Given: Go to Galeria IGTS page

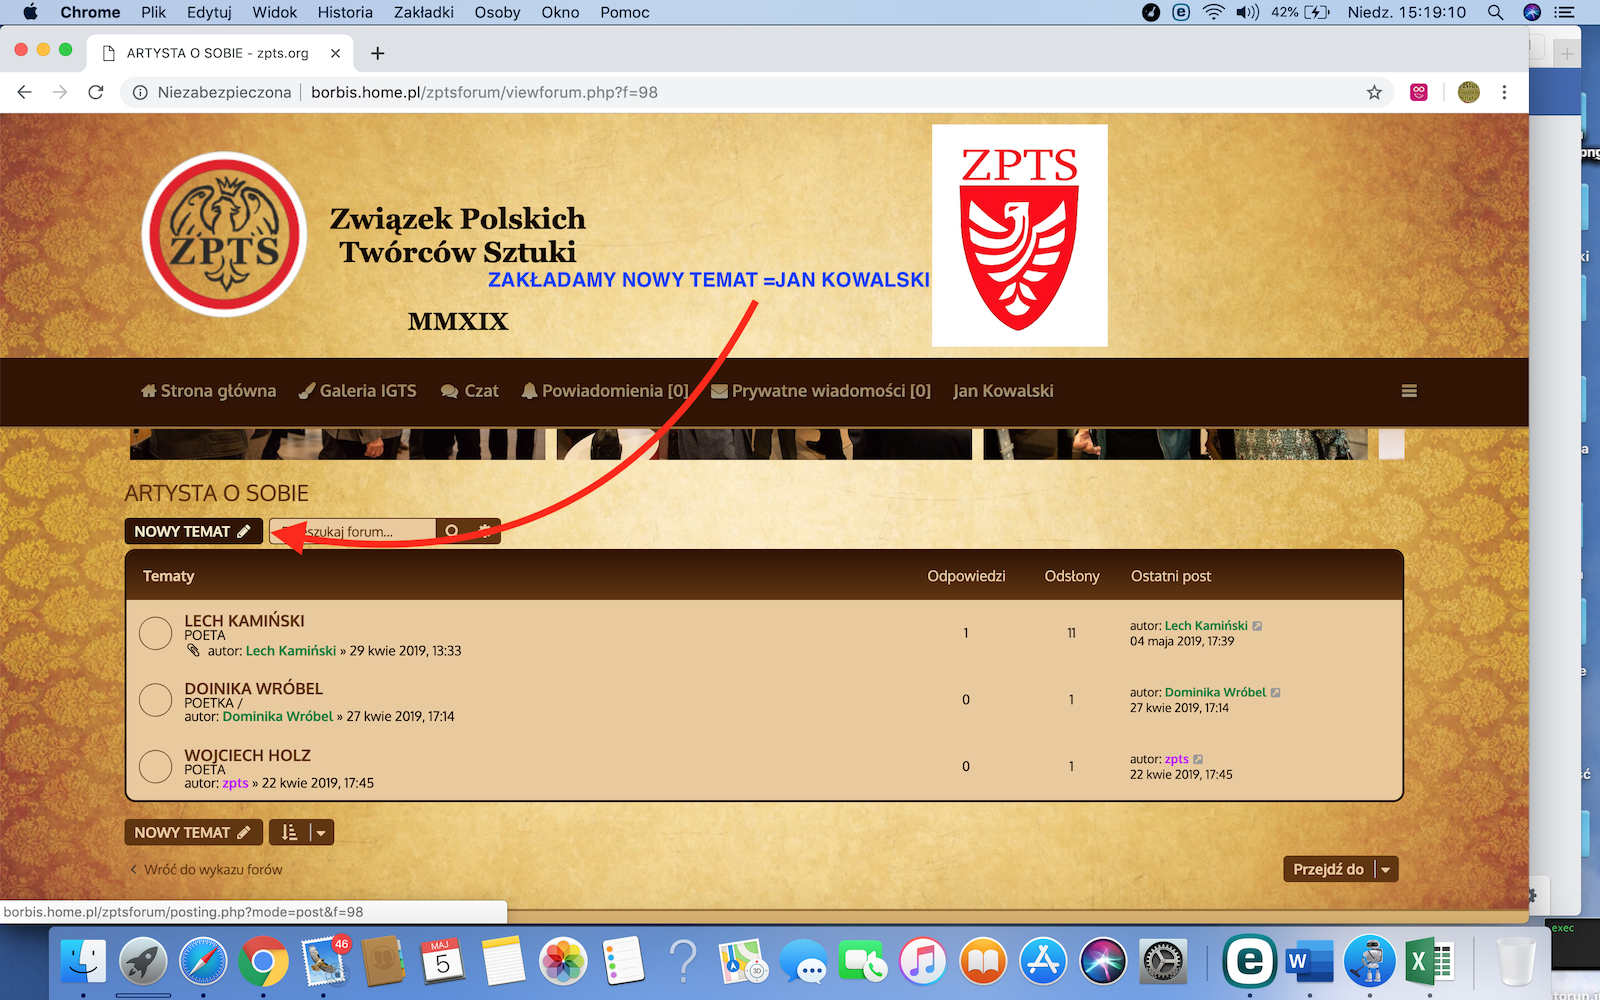Looking at the screenshot, I should [x=358, y=391].
